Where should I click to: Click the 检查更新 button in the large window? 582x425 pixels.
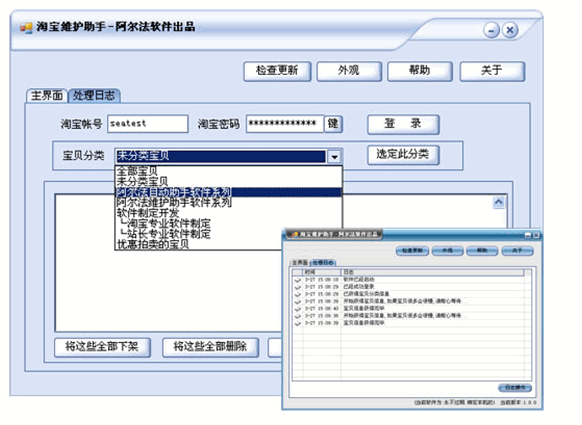click(277, 71)
